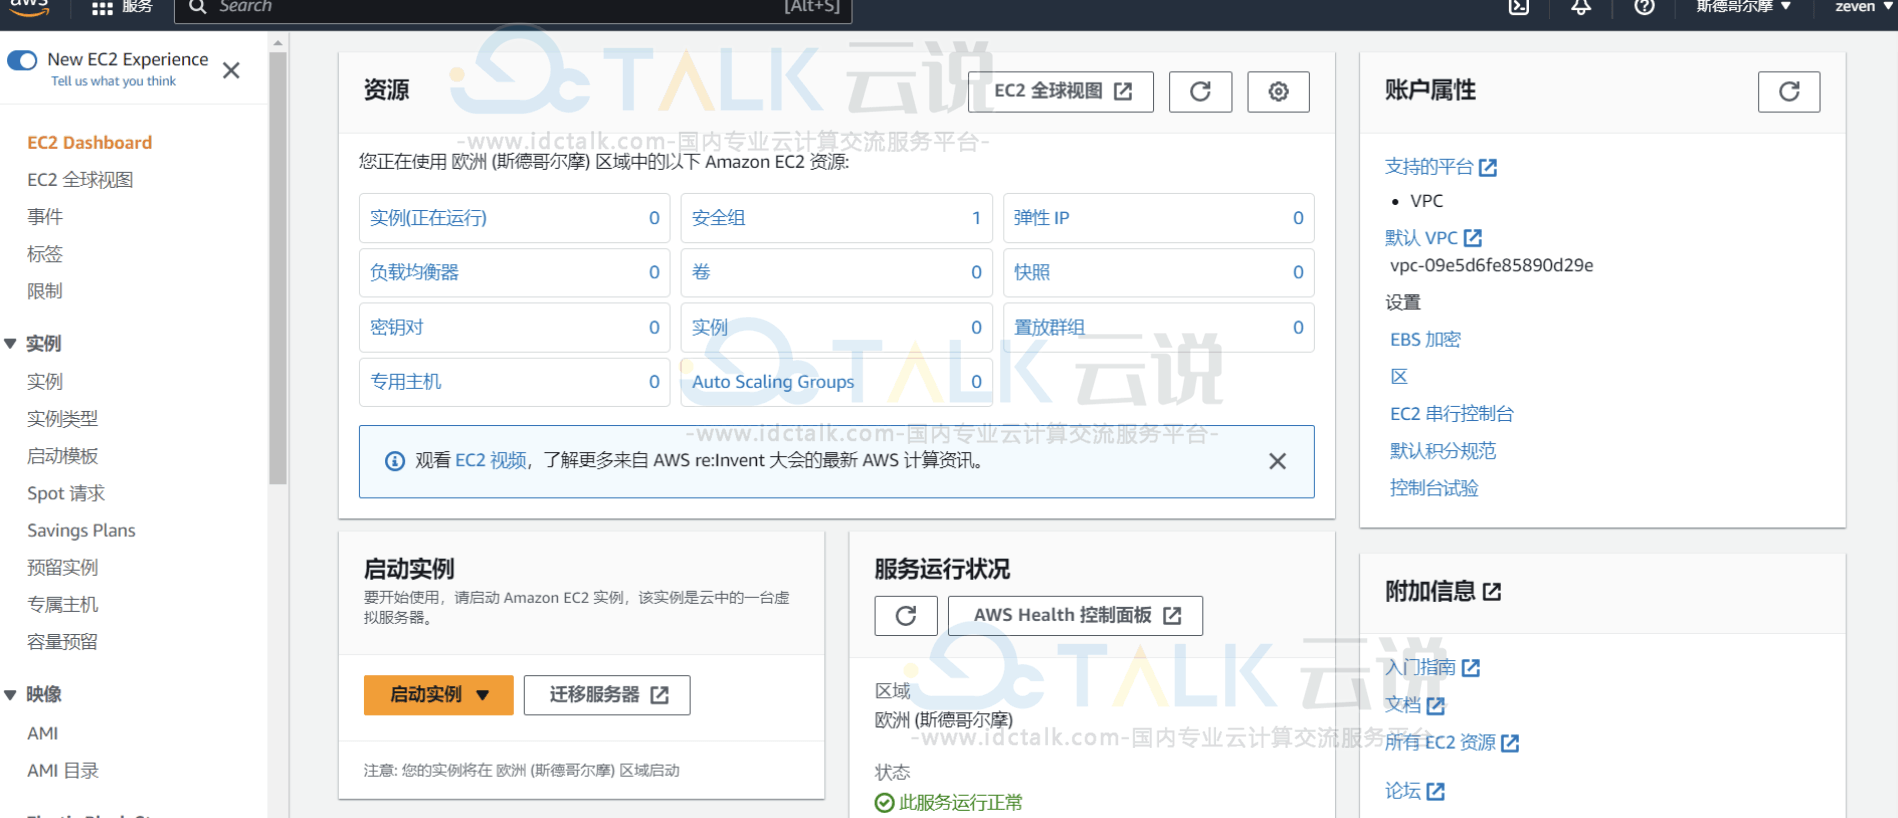The image size is (1898, 818).
Task: Open 论坛 link
Action: [1414, 791]
